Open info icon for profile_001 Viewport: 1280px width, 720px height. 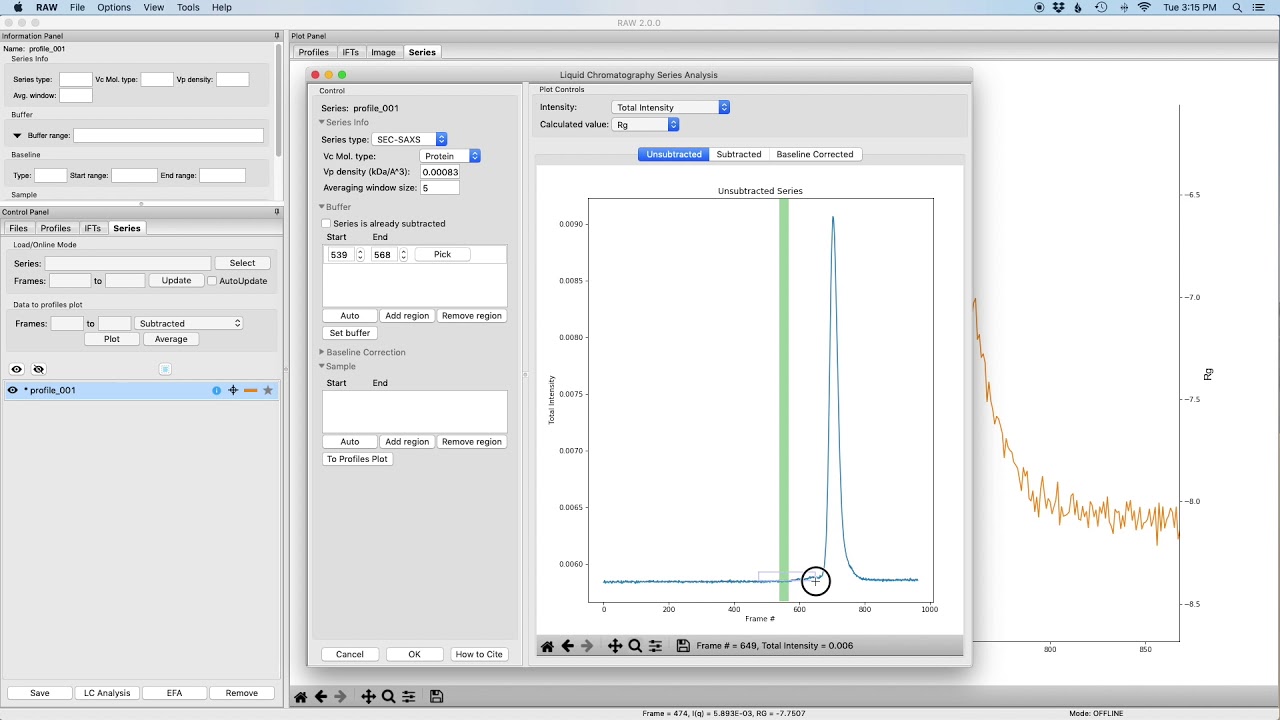pyautogui.click(x=216, y=391)
